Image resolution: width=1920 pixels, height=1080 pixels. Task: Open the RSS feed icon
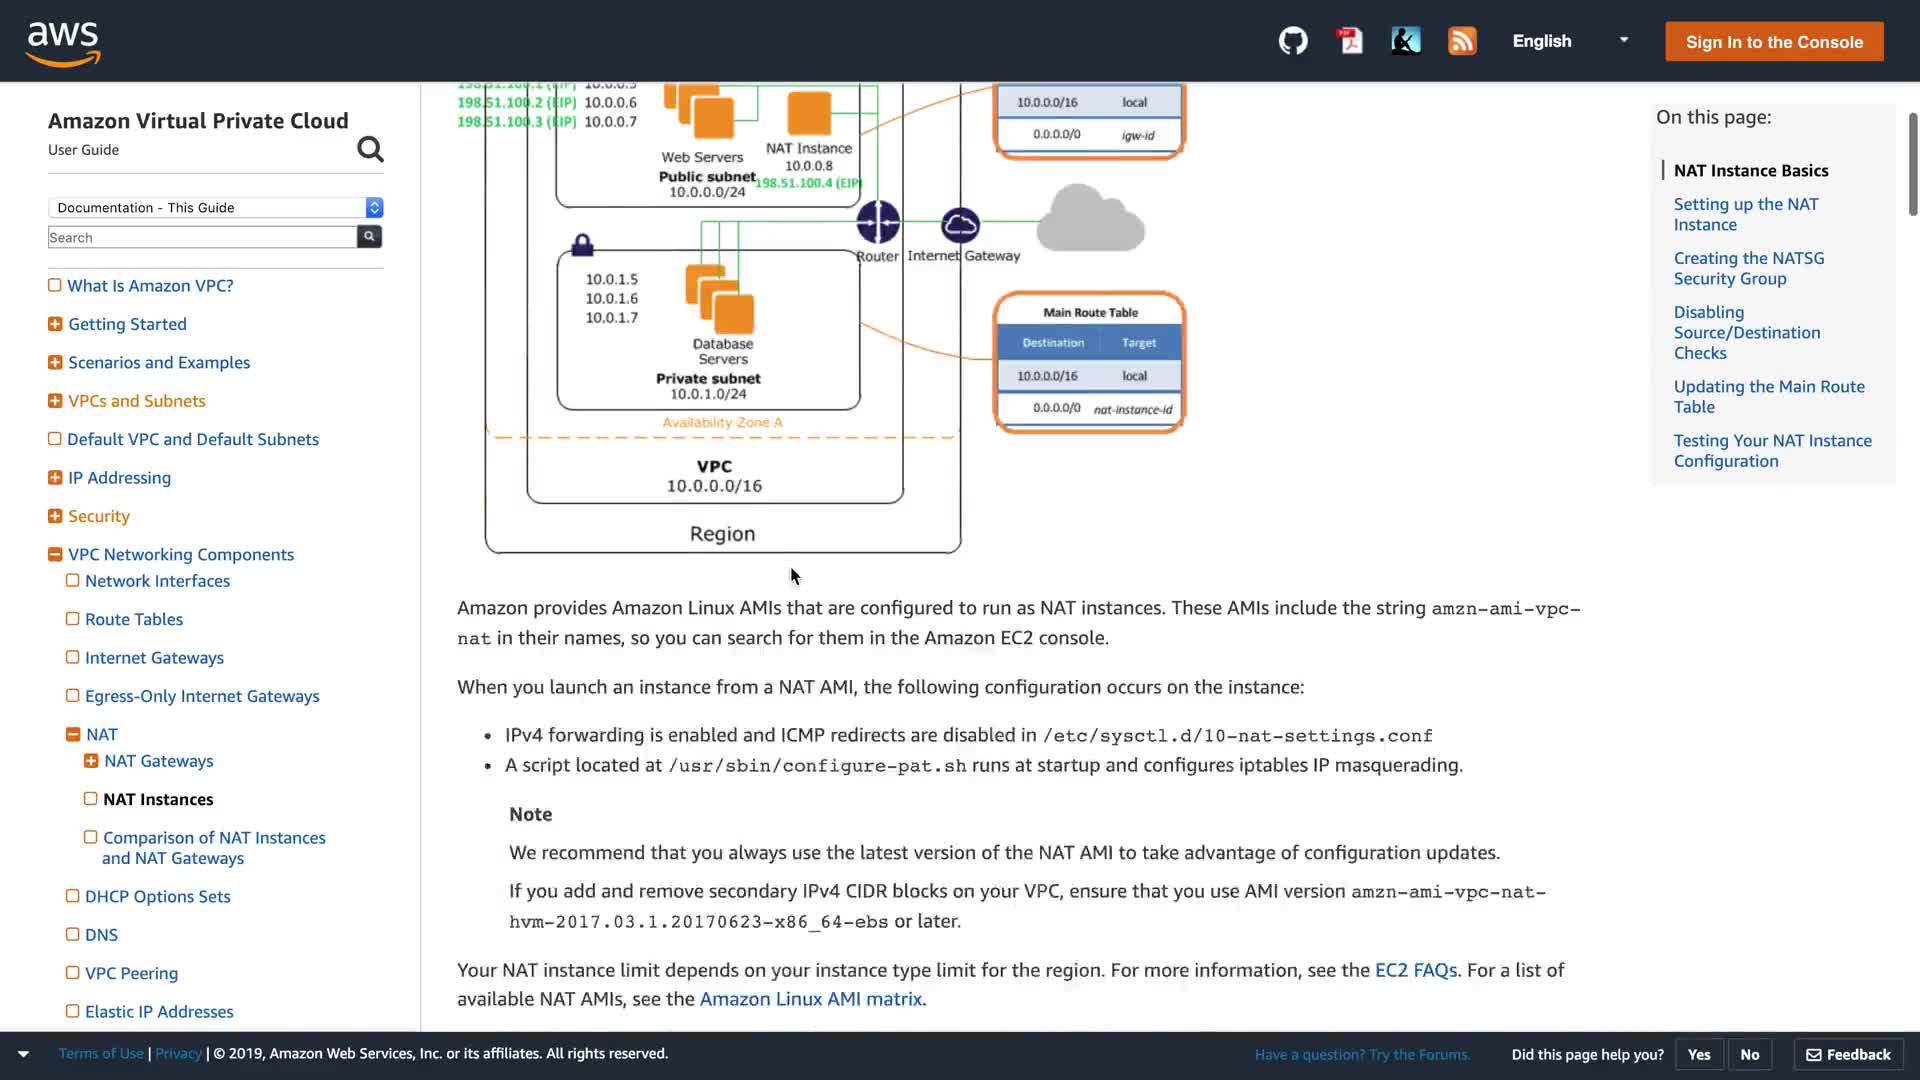1462,41
